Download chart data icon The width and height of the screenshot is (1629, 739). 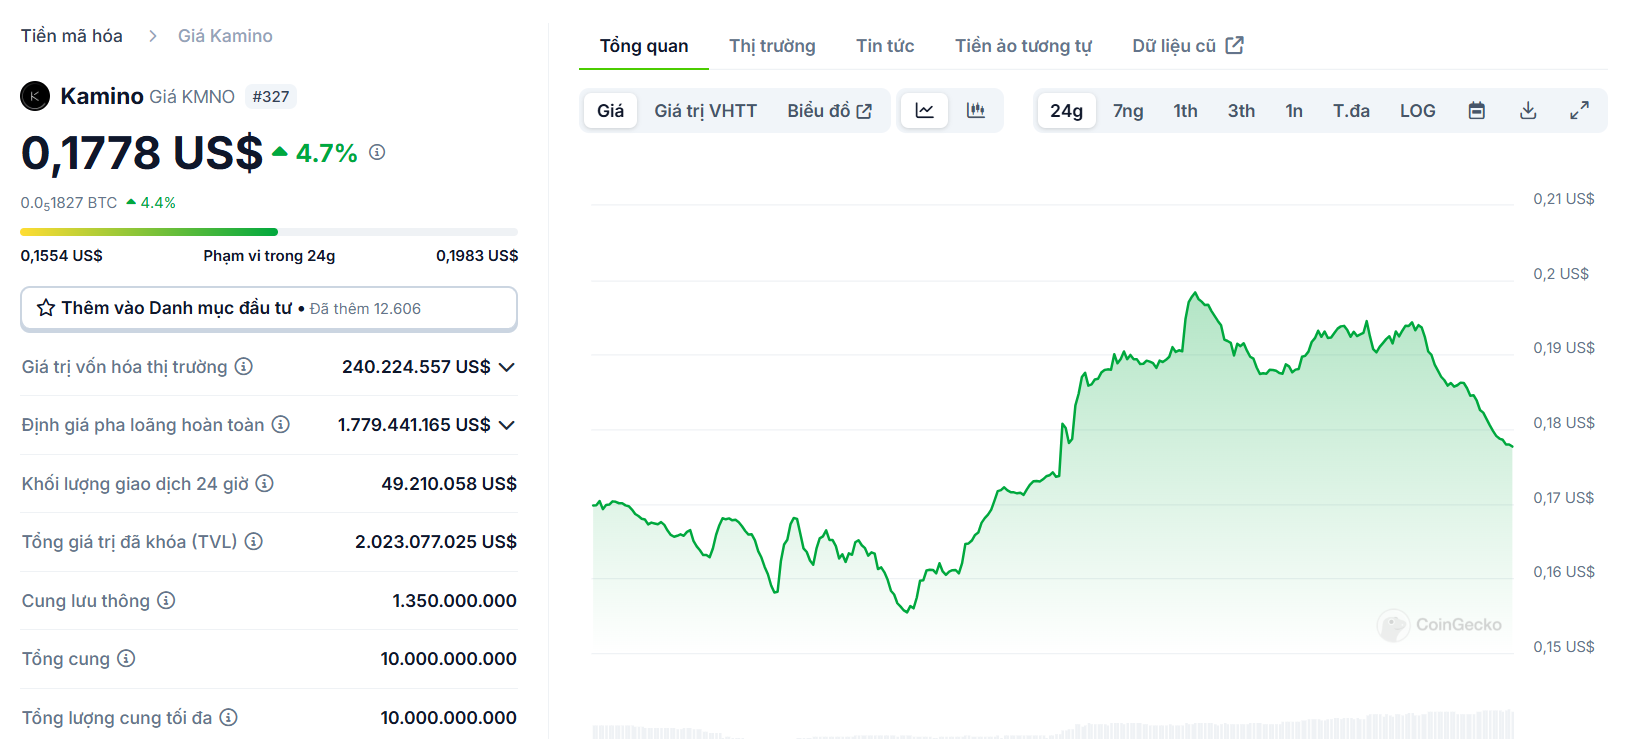(x=1528, y=111)
